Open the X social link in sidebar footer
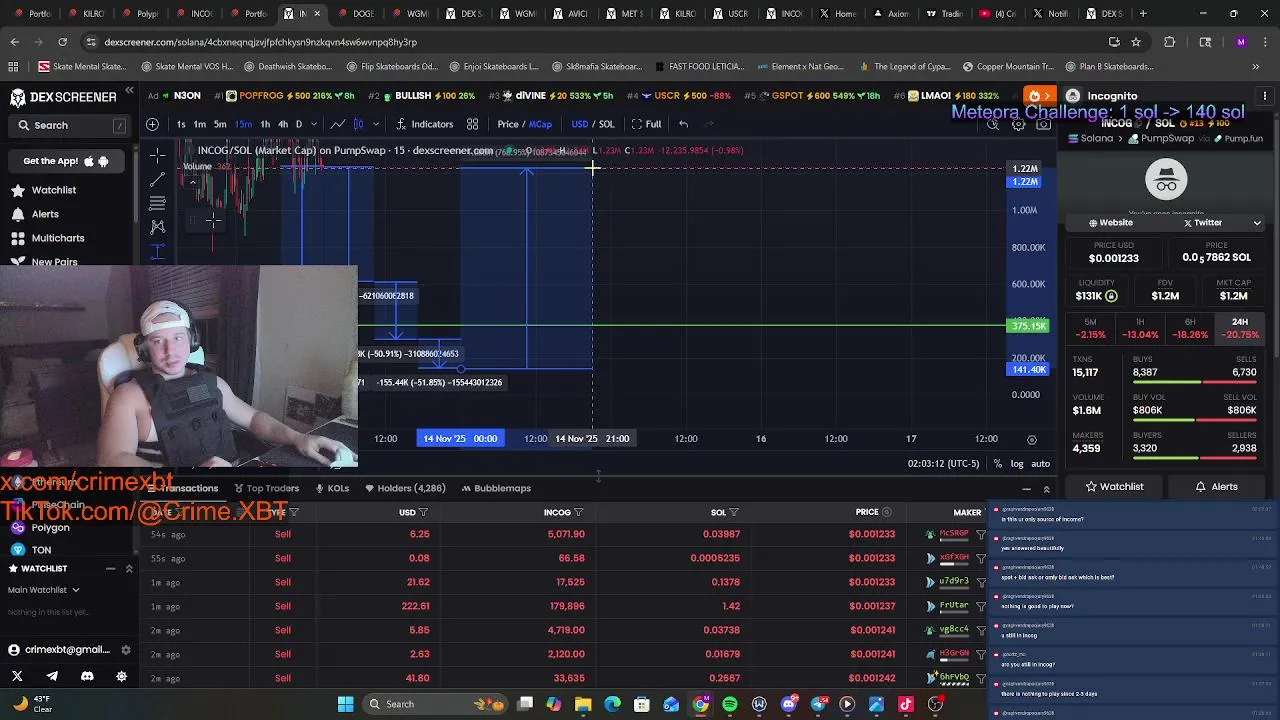Screen dimensions: 1280x720 17,677
